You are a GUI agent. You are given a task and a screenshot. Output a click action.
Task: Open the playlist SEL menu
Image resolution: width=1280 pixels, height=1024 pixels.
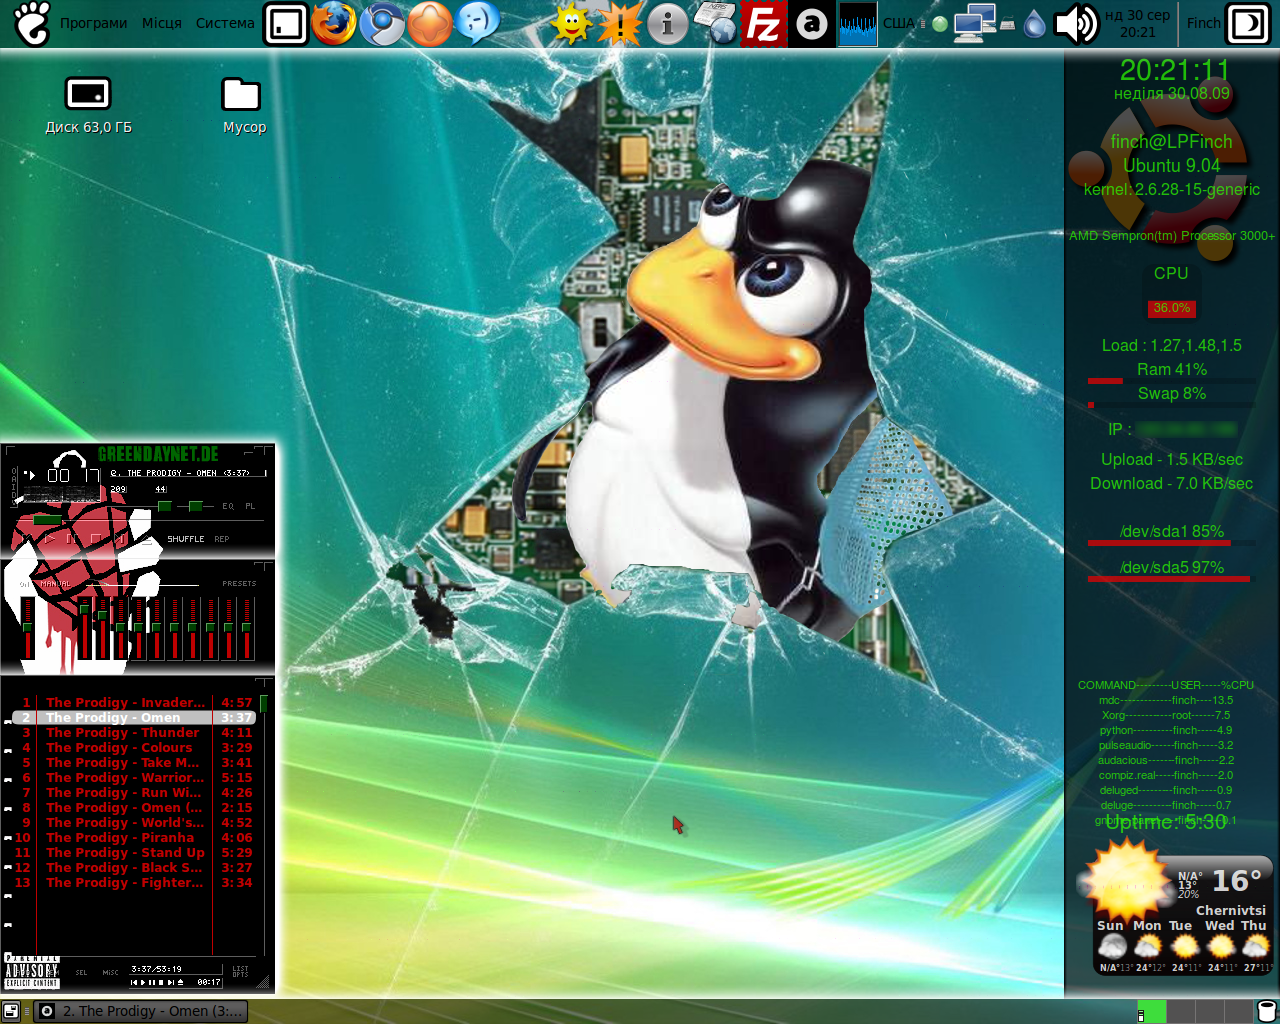[82, 972]
